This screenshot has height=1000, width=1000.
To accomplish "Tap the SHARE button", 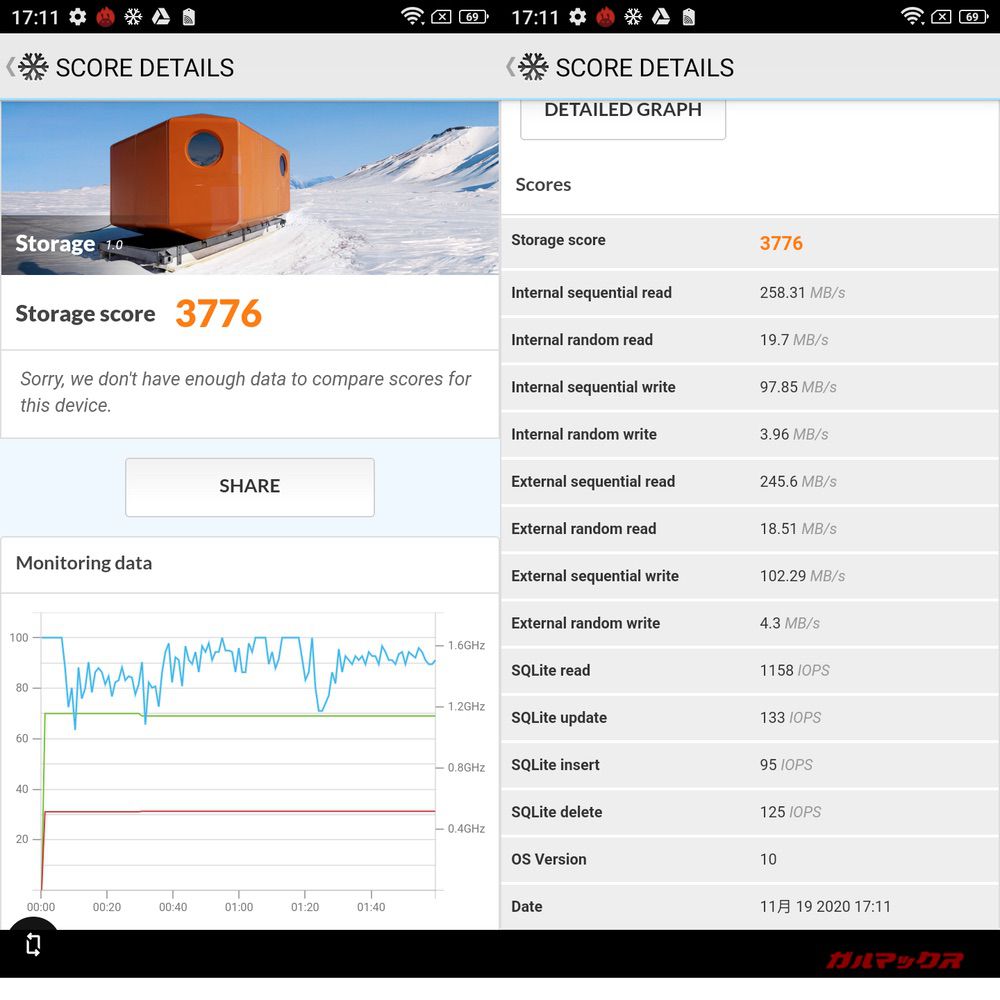I will click(x=249, y=487).
